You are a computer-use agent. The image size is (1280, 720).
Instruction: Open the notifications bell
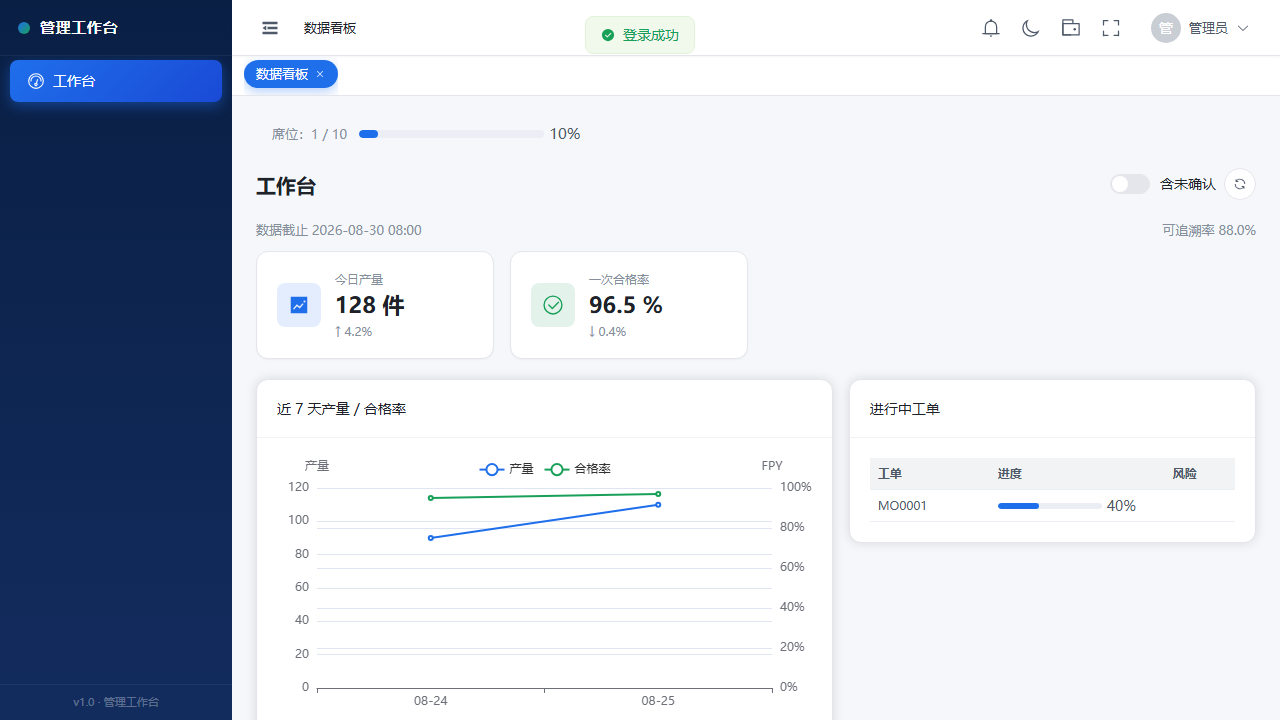[x=991, y=28]
